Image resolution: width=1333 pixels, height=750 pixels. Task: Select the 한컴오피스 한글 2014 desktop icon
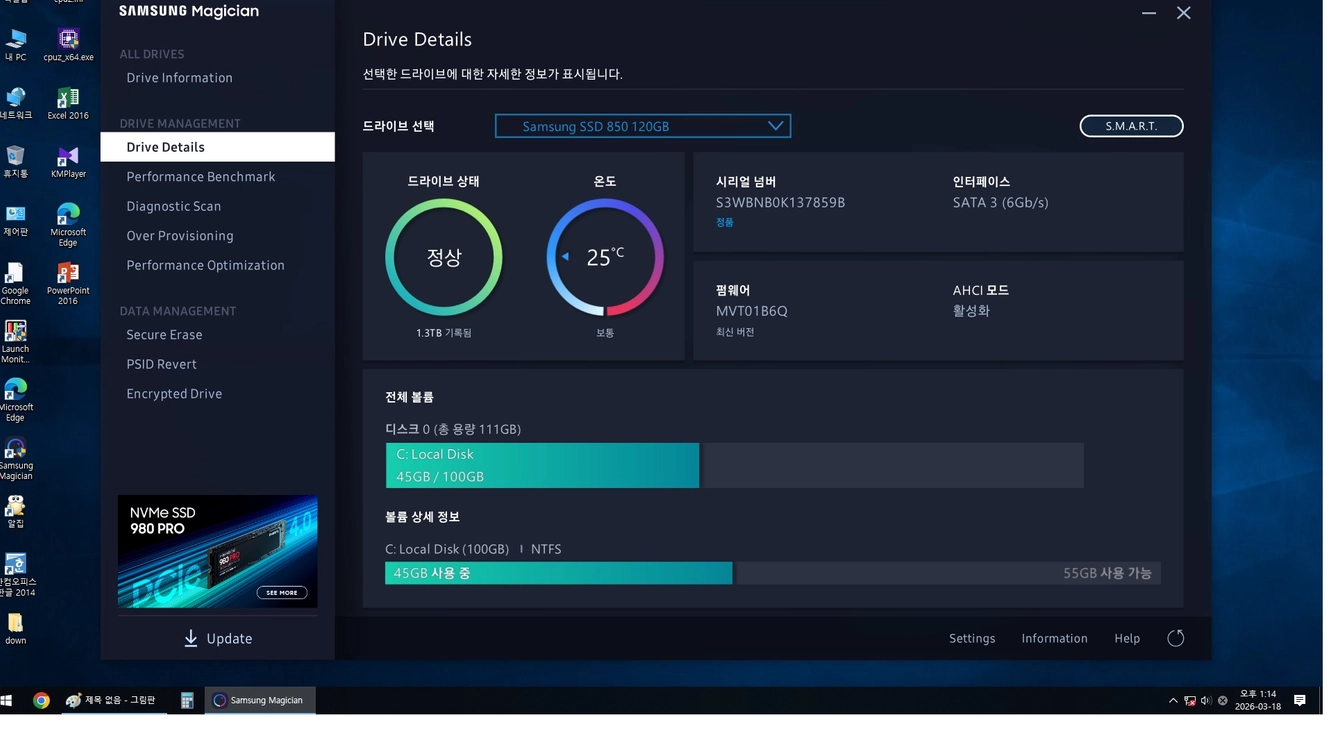(16, 575)
